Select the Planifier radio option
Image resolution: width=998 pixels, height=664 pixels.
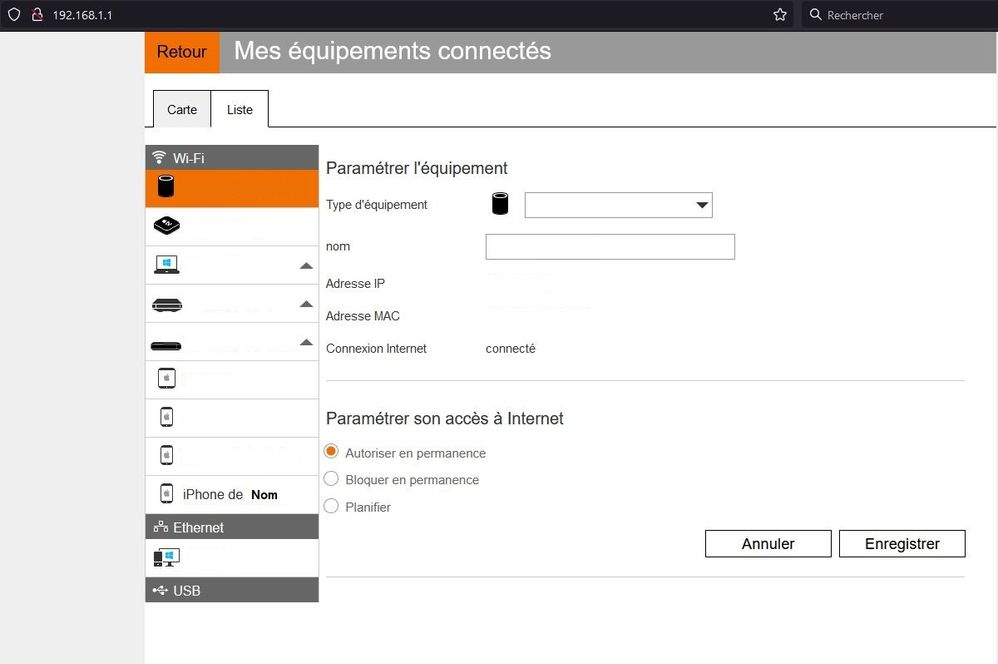pyautogui.click(x=332, y=507)
